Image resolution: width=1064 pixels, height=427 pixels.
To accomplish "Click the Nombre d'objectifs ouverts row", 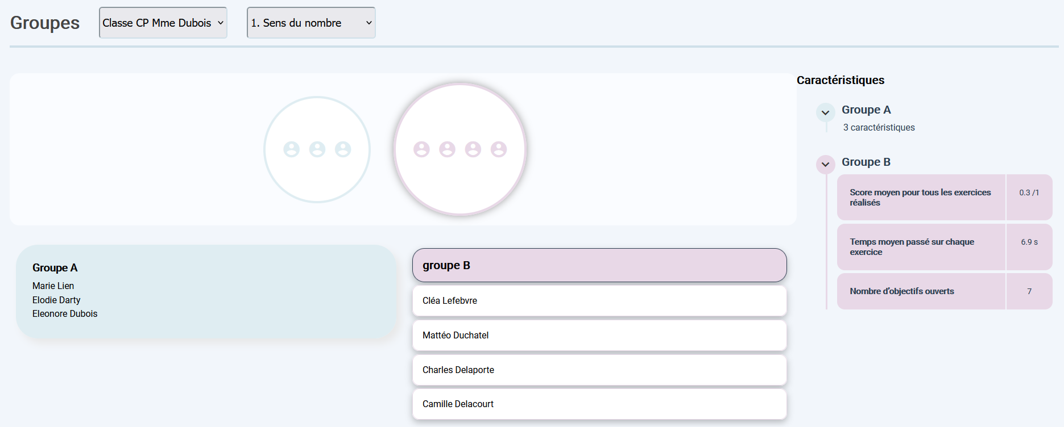I will click(943, 291).
